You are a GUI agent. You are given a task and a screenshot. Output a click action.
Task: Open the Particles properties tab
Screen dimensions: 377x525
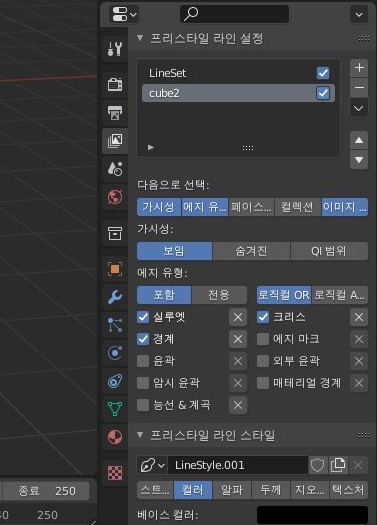(115, 325)
